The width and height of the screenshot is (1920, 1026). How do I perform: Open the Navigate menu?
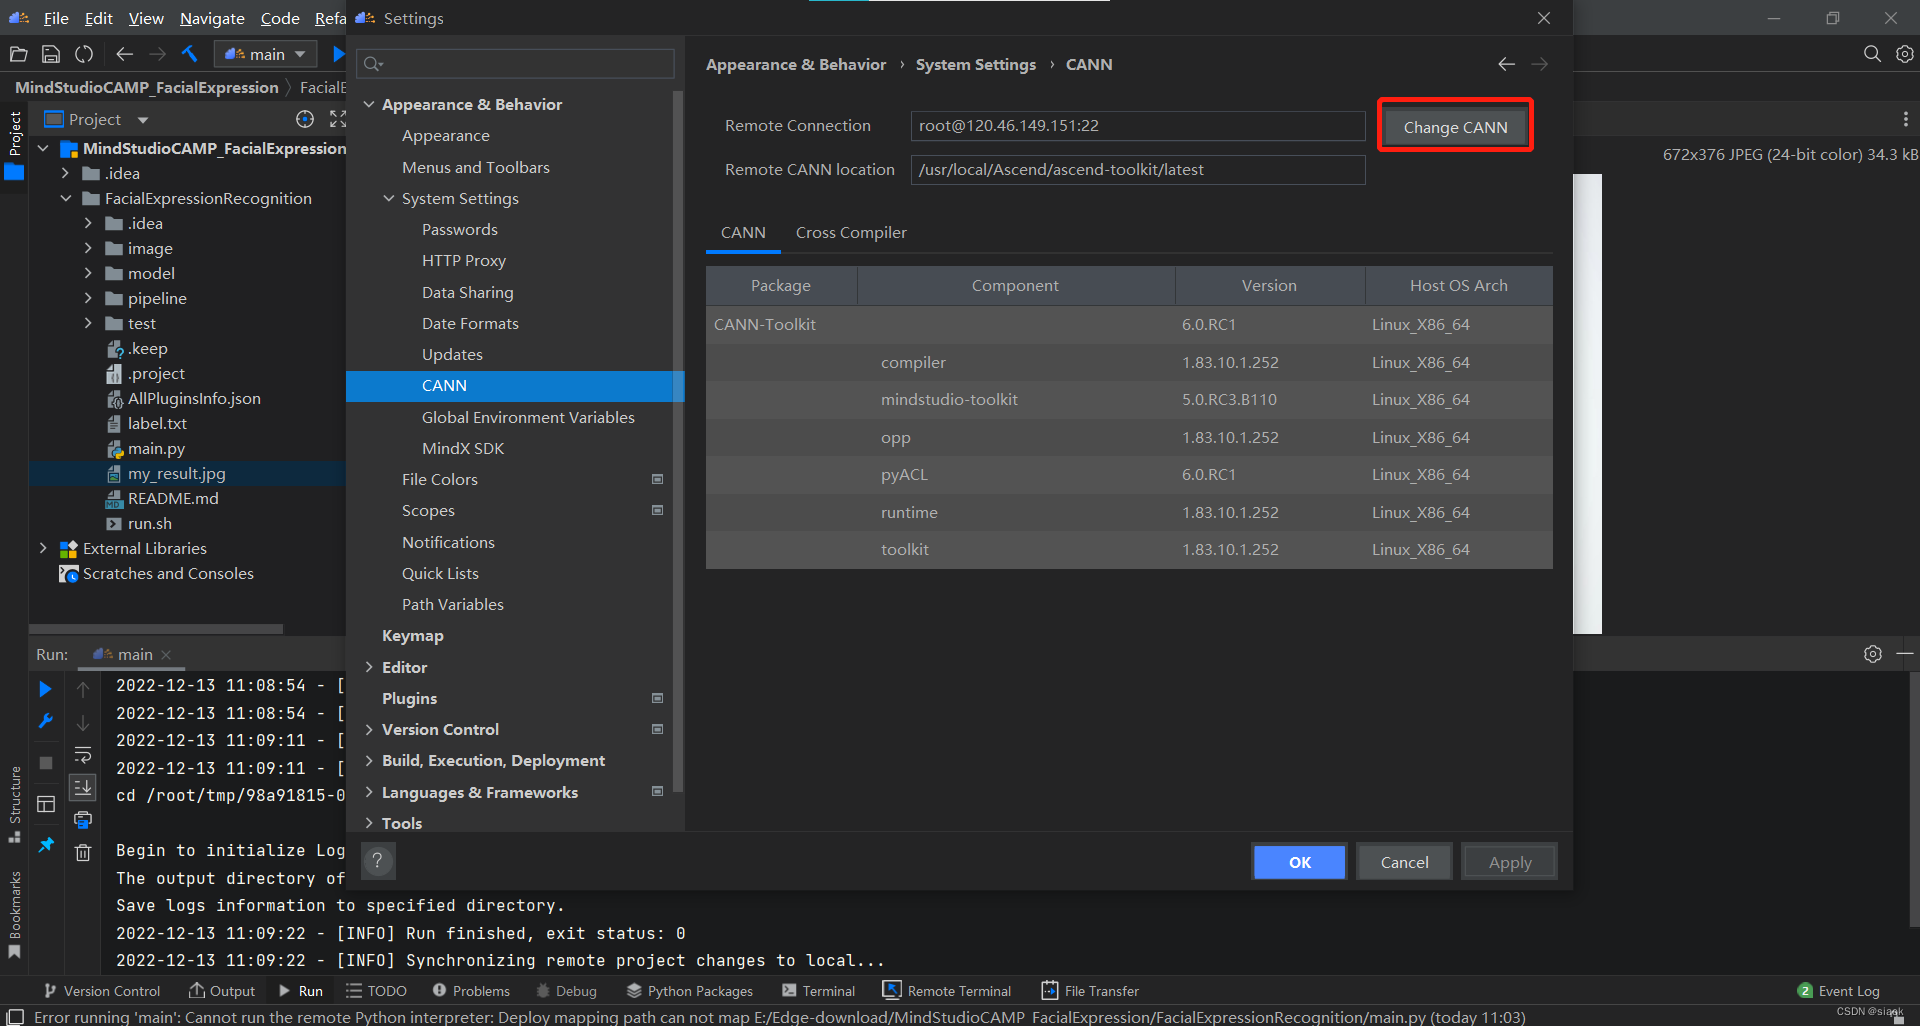(211, 18)
